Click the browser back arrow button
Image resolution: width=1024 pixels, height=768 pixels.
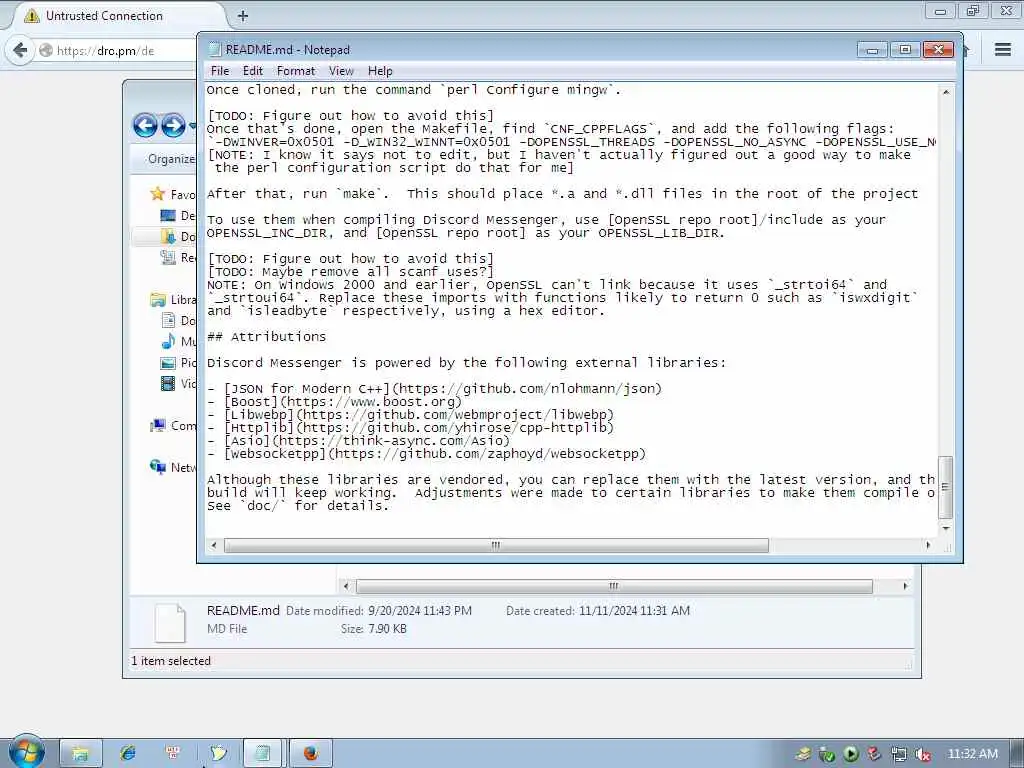click(x=20, y=50)
